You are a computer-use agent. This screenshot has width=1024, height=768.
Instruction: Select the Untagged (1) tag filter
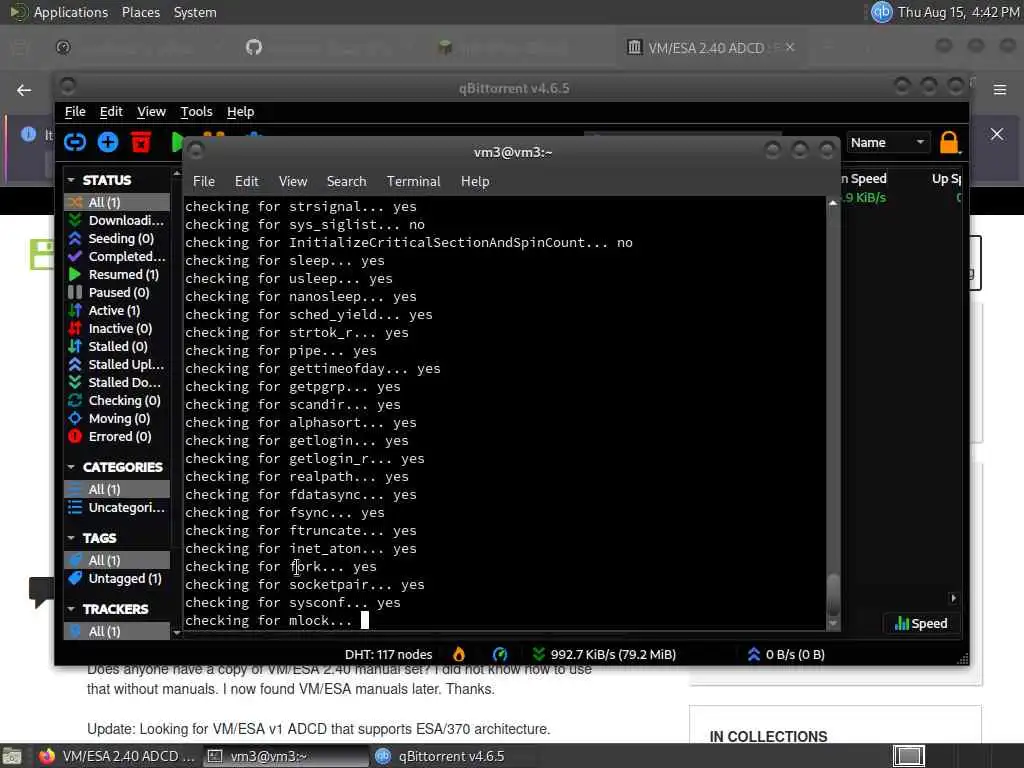pos(117,579)
